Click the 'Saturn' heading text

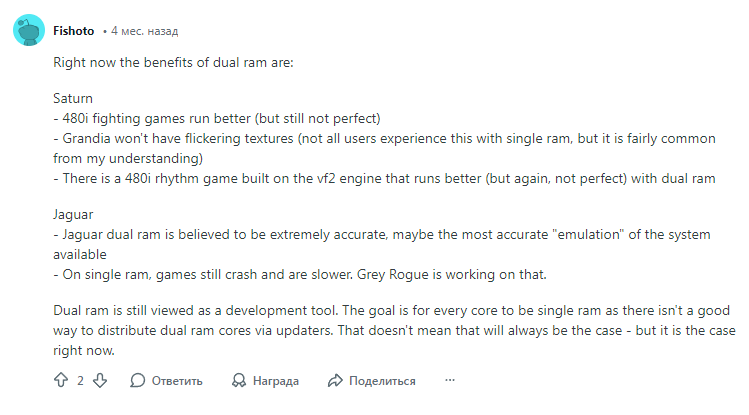pos(73,99)
